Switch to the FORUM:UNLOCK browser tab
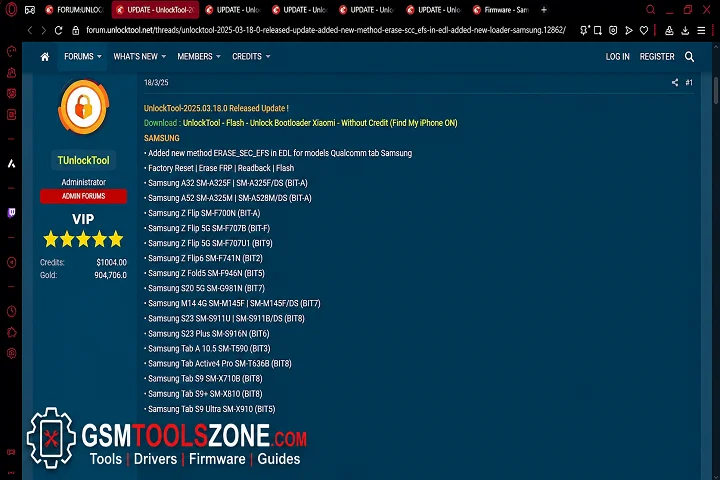The height and width of the screenshot is (480, 720). pos(75,10)
